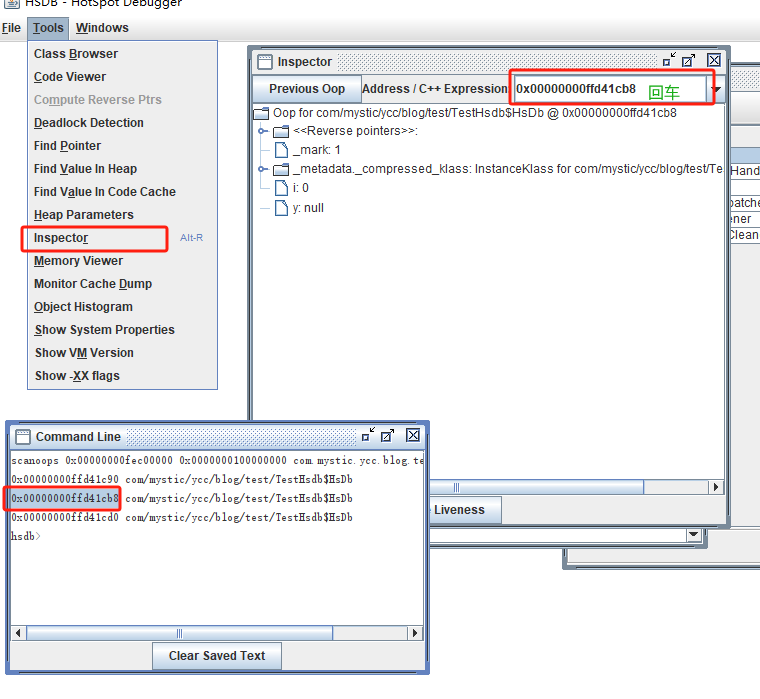Click Command Line scroll right arrow
Viewport: 760px width, 699px height.
point(415,633)
